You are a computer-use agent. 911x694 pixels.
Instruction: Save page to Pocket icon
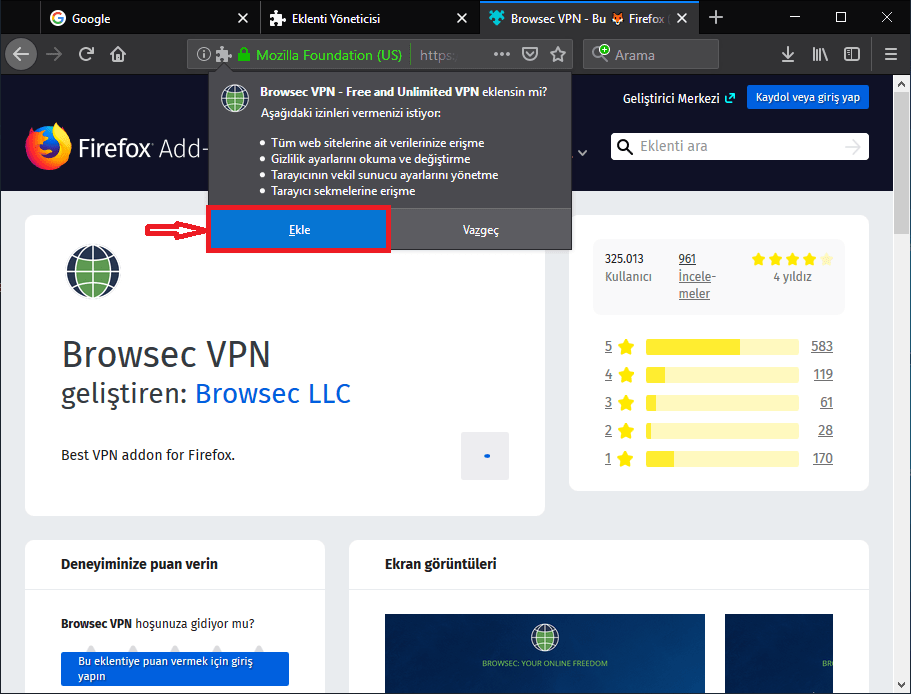pos(530,55)
